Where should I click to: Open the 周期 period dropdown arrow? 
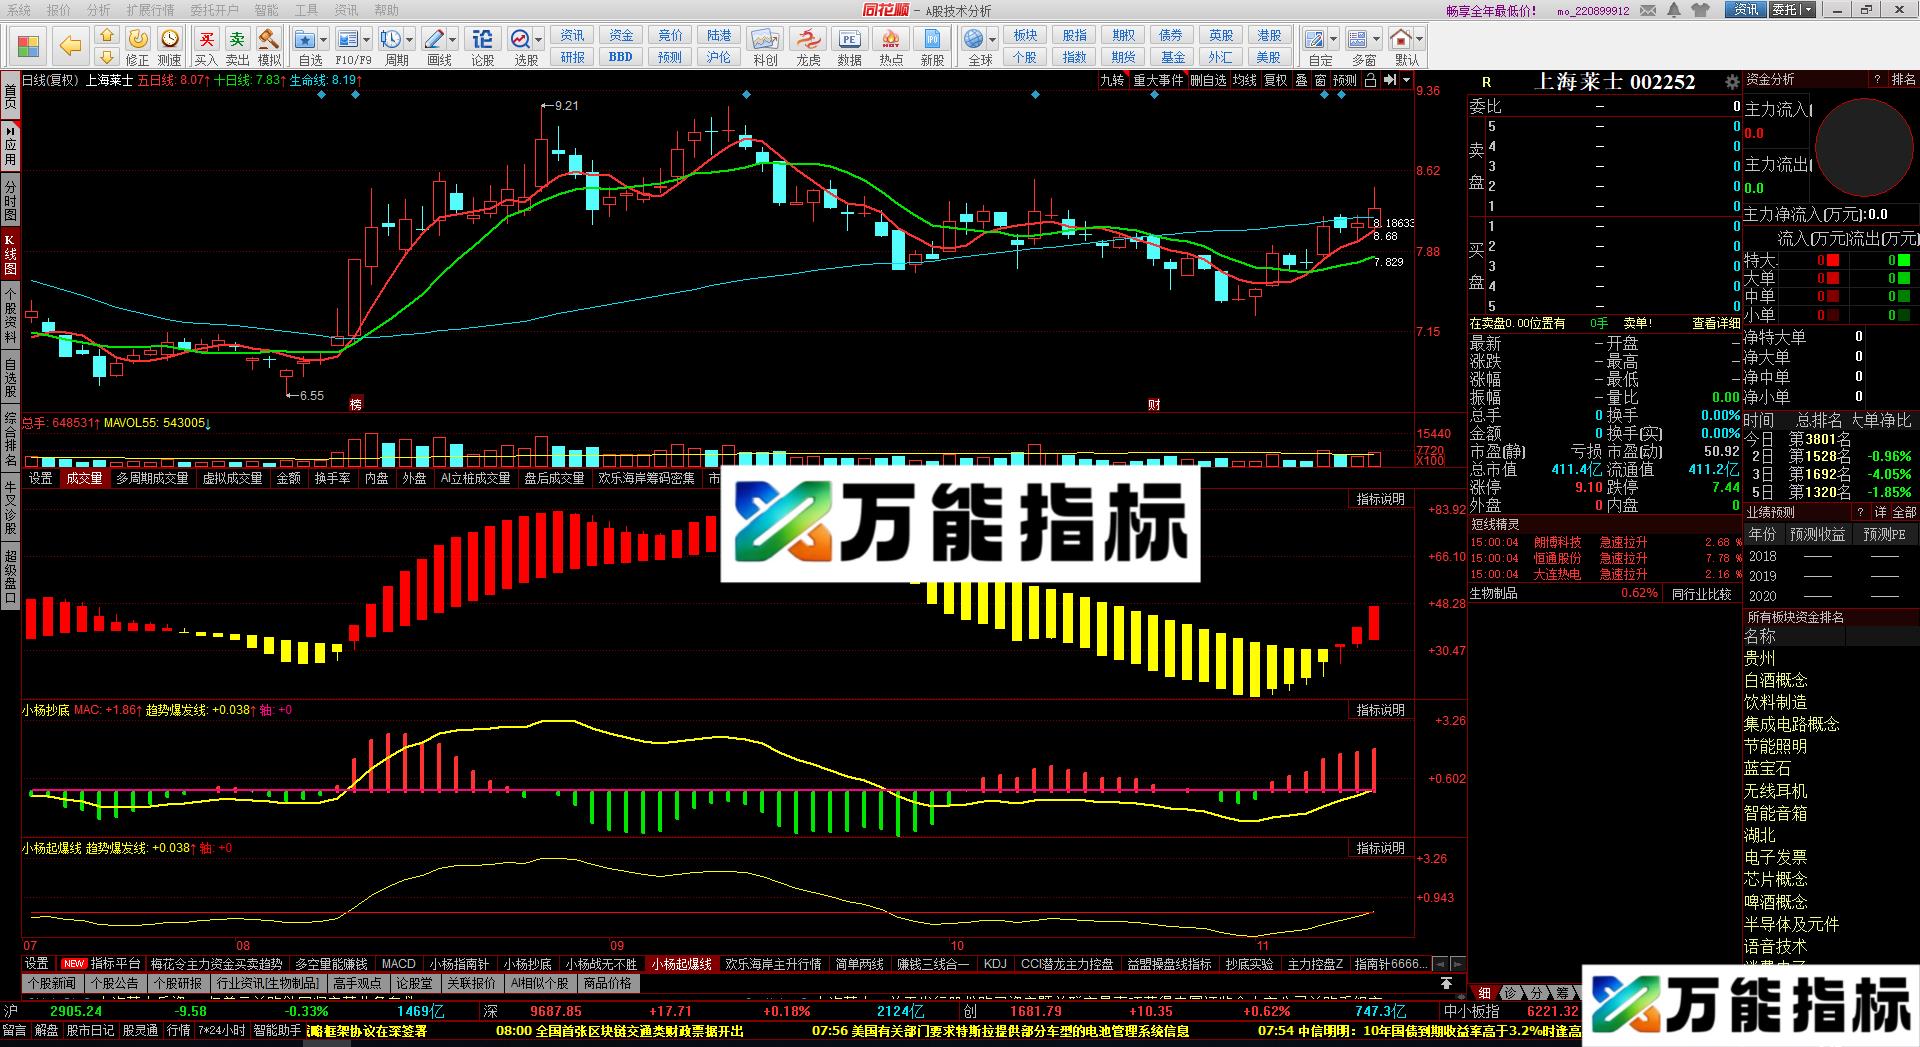coord(411,39)
